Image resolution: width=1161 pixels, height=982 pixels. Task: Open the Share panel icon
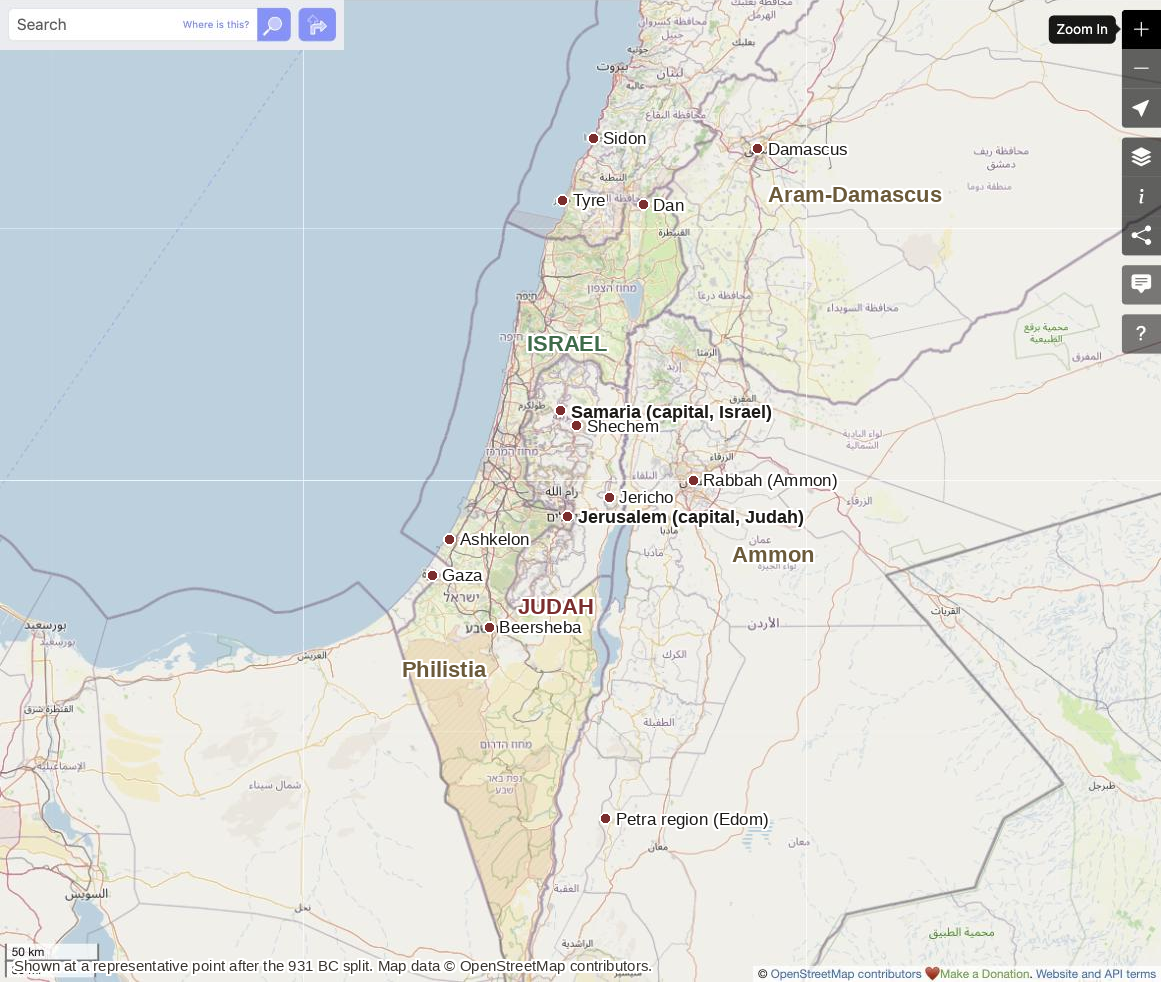[1141, 236]
